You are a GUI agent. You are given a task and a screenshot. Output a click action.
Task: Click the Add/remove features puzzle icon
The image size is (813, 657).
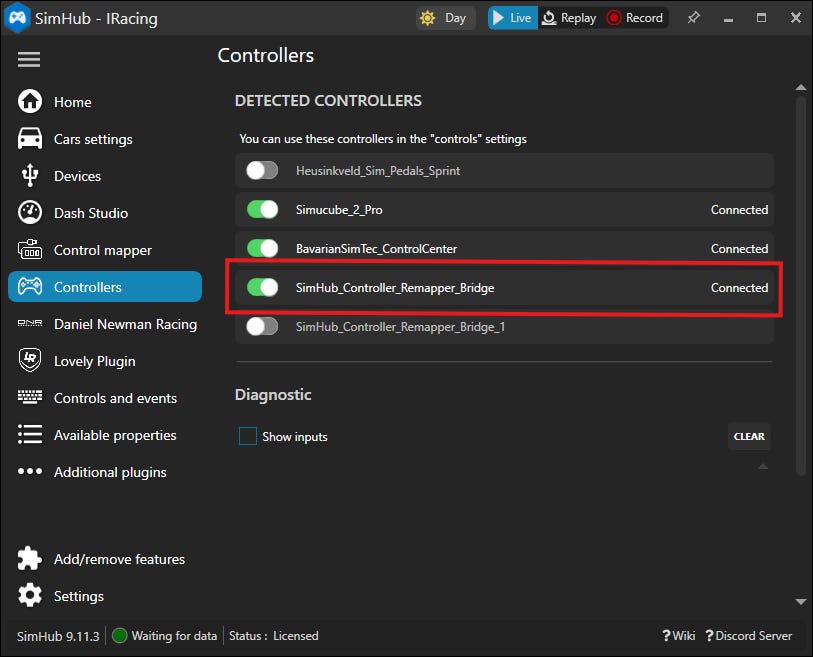pos(30,559)
